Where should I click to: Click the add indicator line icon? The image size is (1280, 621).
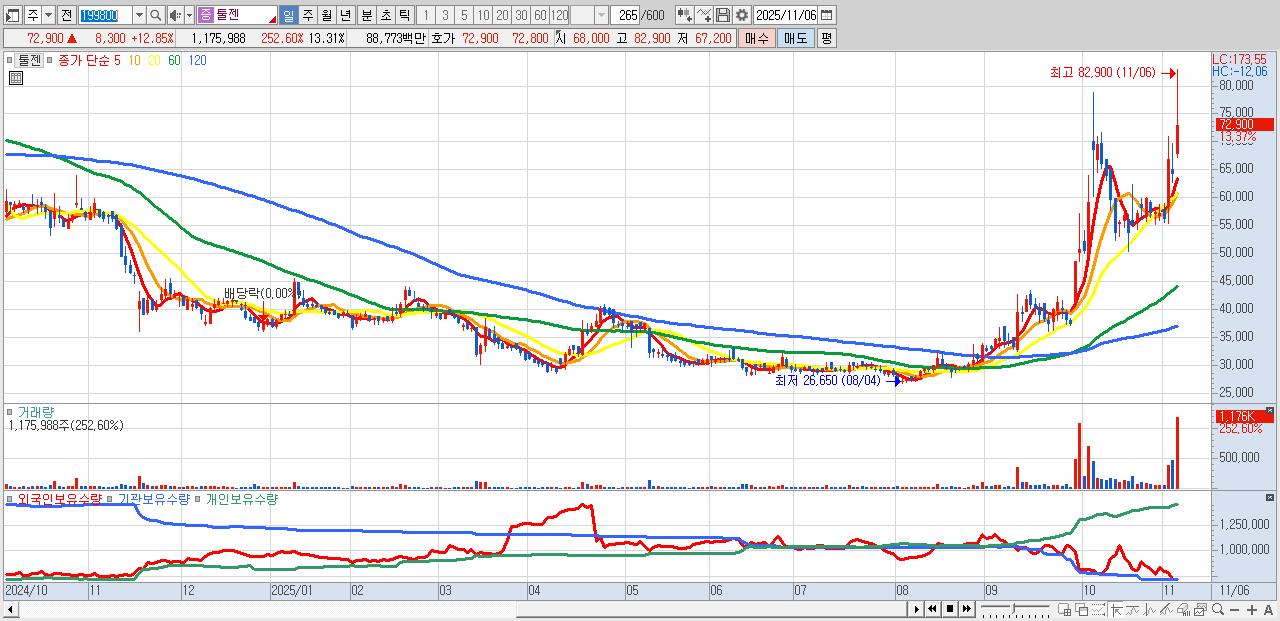pos(704,16)
